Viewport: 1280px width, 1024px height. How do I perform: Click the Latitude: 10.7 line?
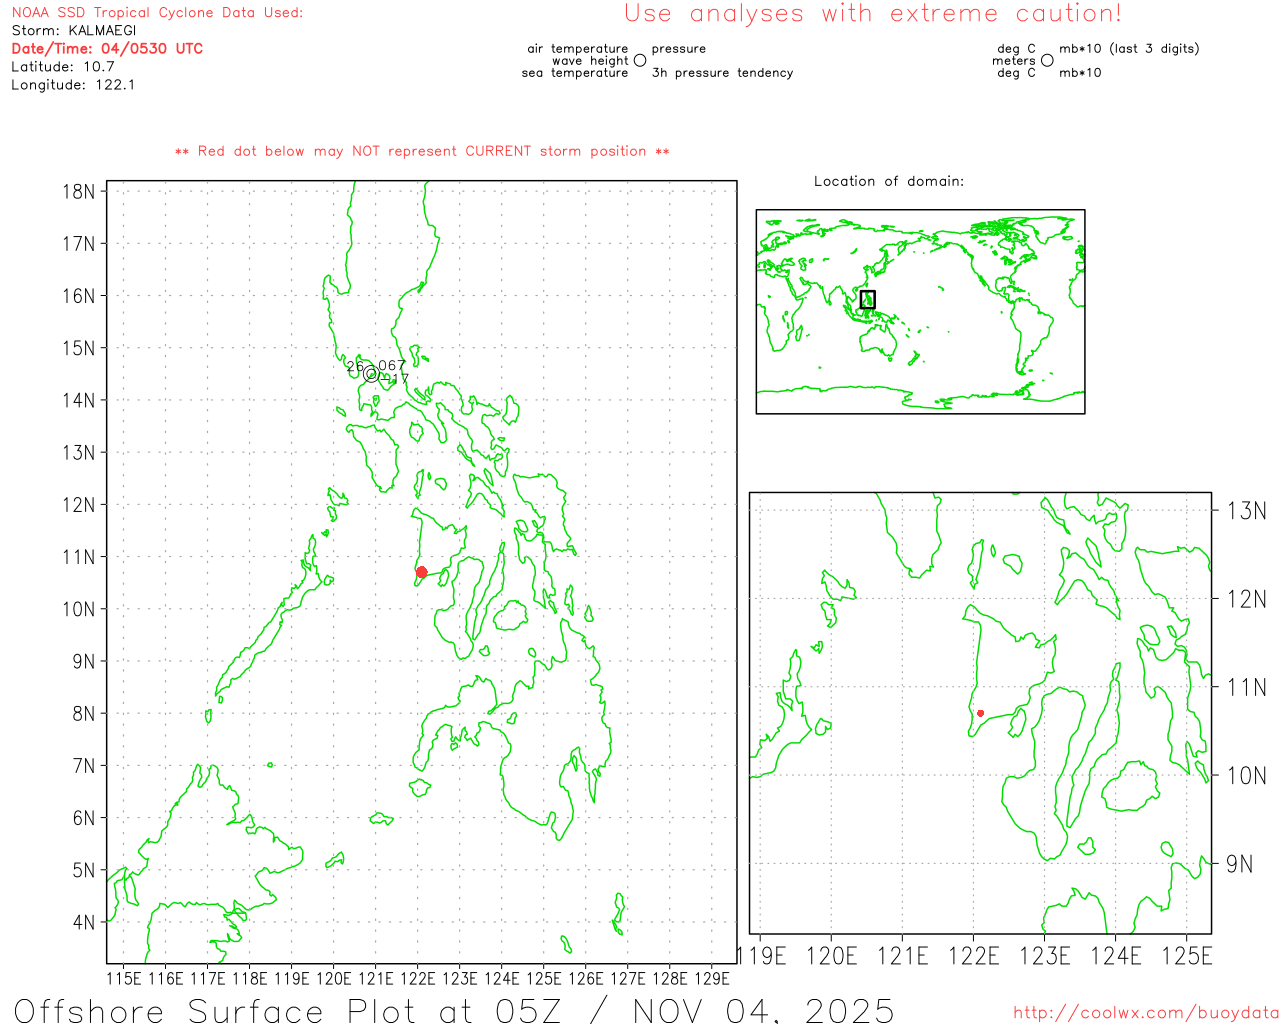tap(63, 67)
